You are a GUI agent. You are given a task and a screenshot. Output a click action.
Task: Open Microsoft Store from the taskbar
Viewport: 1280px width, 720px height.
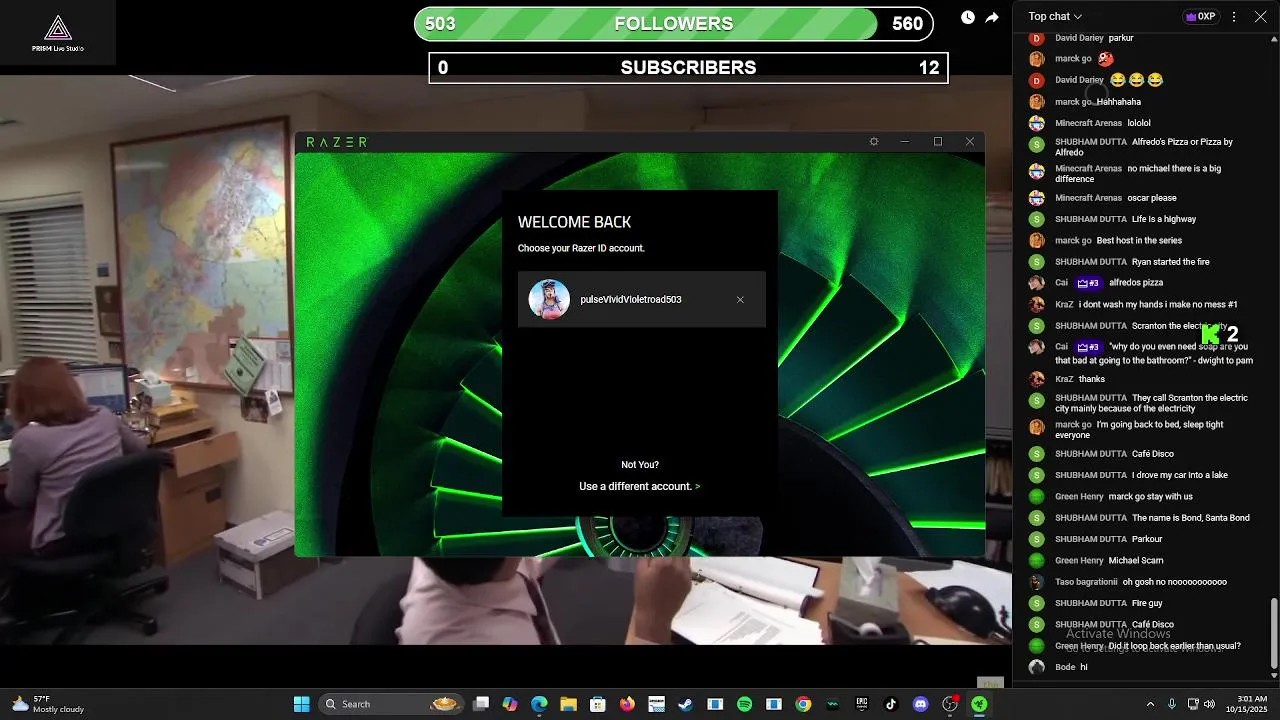coord(597,704)
